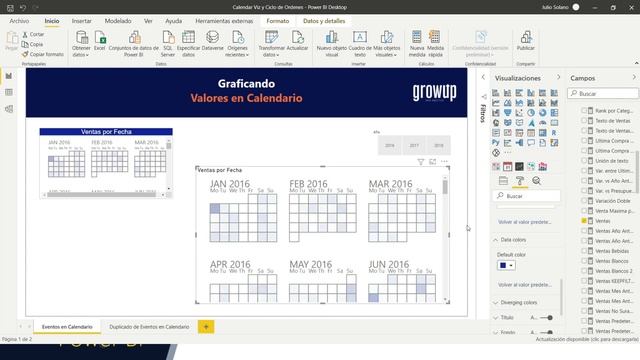
Task: Click focus mode icon on calendar visual
Action: [x=433, y=162]
